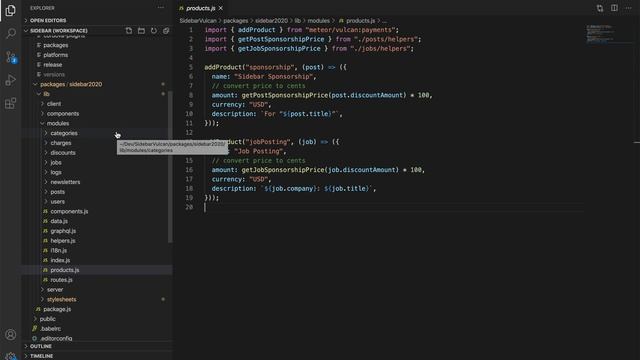Split the editor to the right
640x360 pixels.
614,8
